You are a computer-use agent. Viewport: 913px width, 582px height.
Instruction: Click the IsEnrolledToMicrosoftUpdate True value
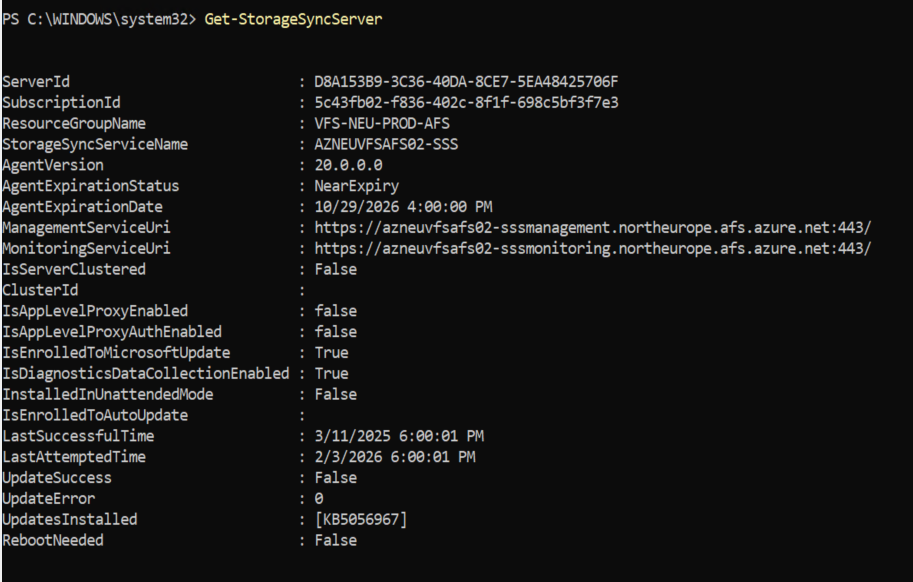click(x=331, y=353)
